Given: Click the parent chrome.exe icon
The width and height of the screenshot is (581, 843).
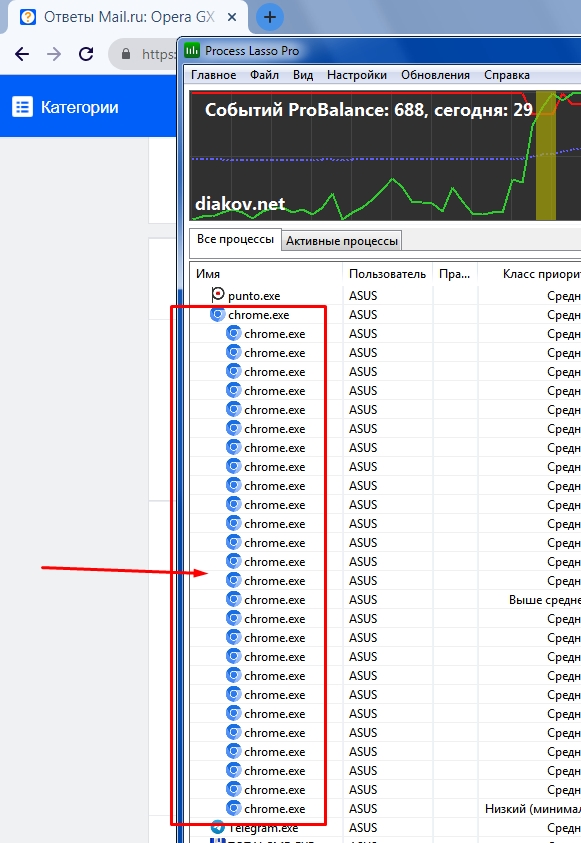Looking at the screenshot, I should (x=217, y=315).
